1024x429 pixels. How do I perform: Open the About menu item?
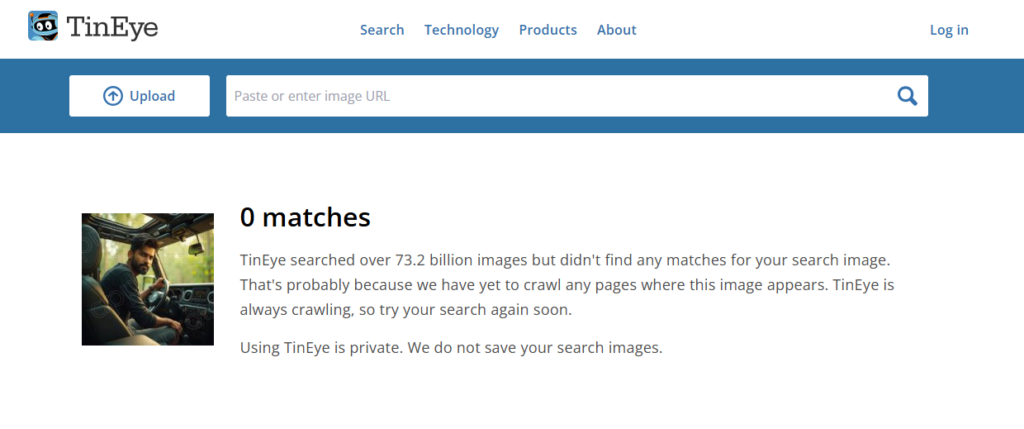(616, 30)
